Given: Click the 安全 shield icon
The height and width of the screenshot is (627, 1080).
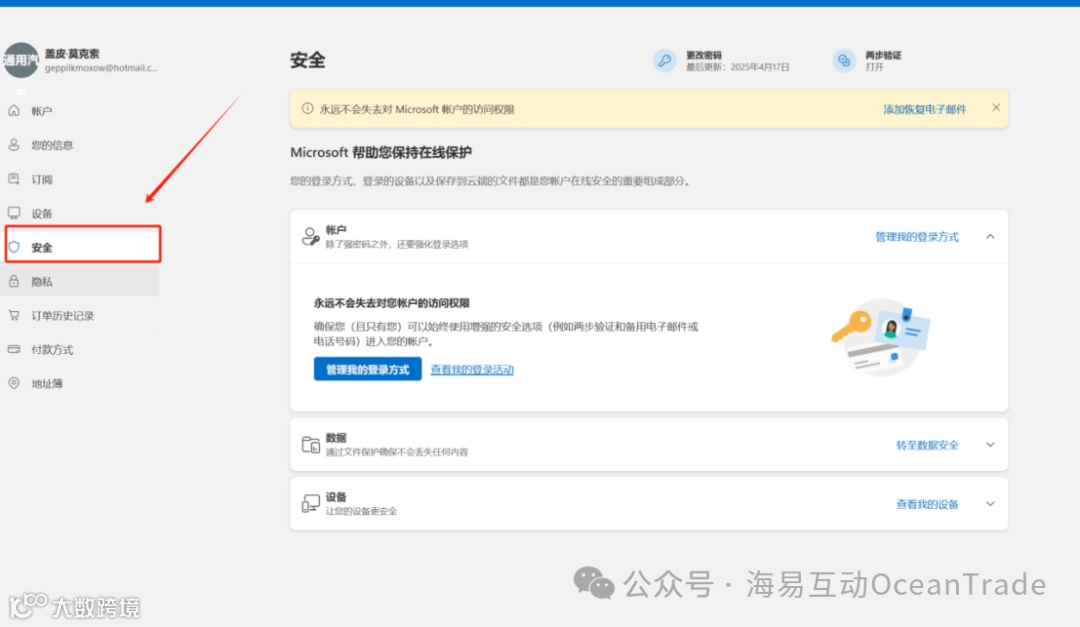Looking at the screenshot, I should 14,247.
